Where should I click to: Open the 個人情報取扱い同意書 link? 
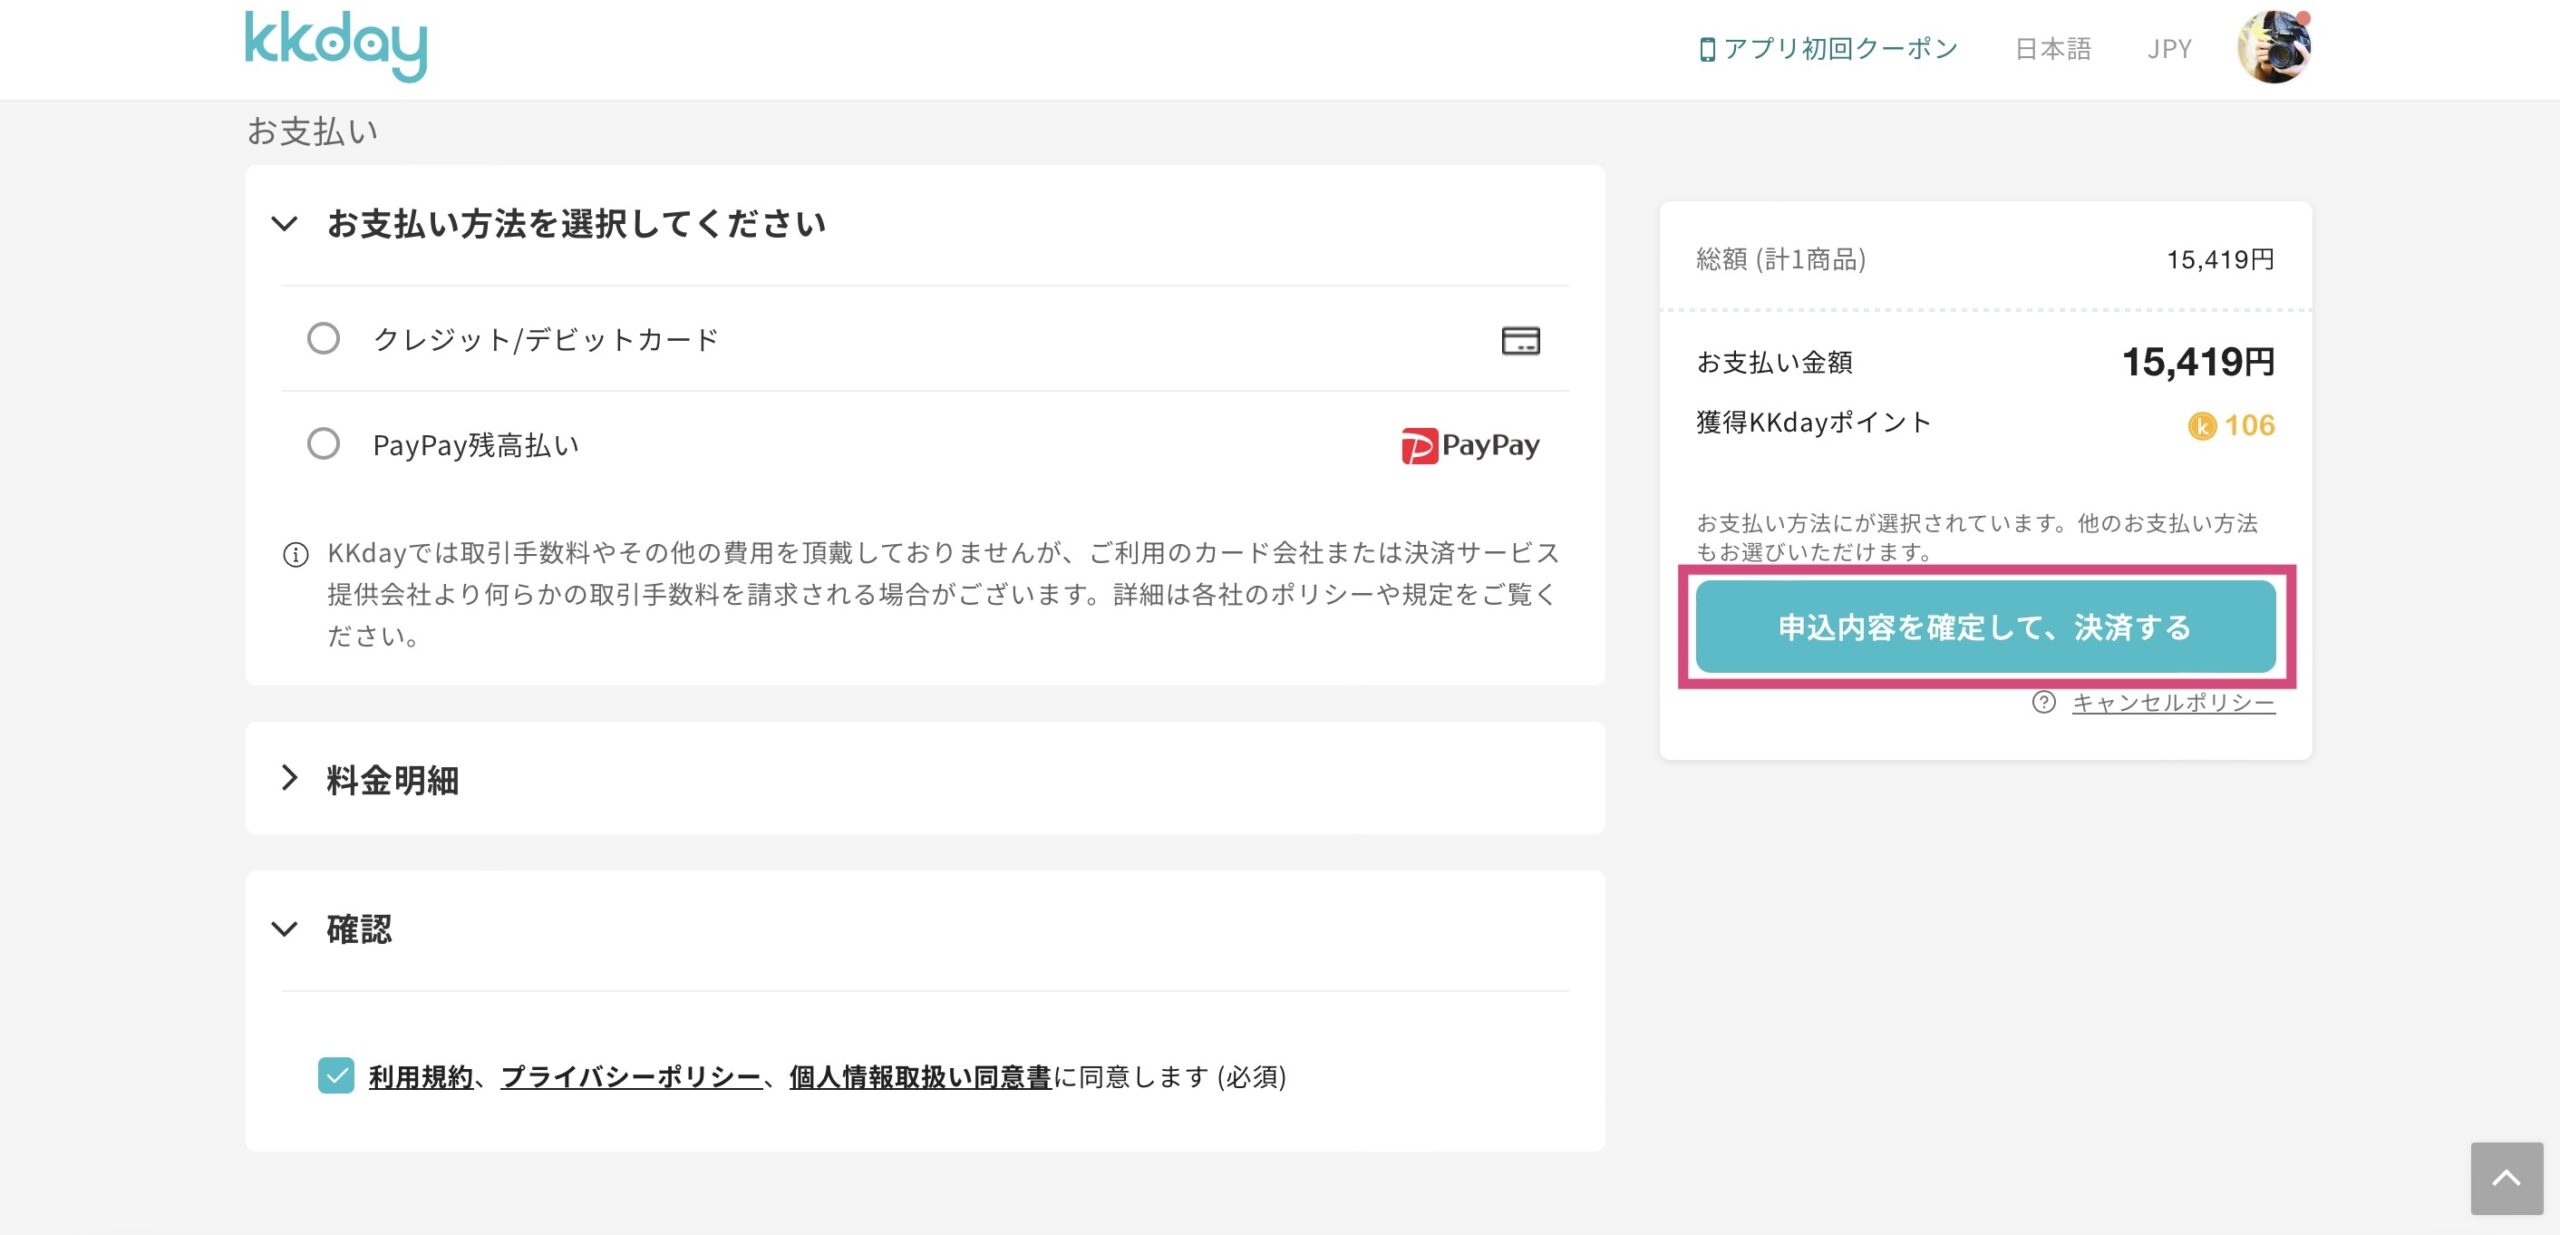click(920, 1077)
